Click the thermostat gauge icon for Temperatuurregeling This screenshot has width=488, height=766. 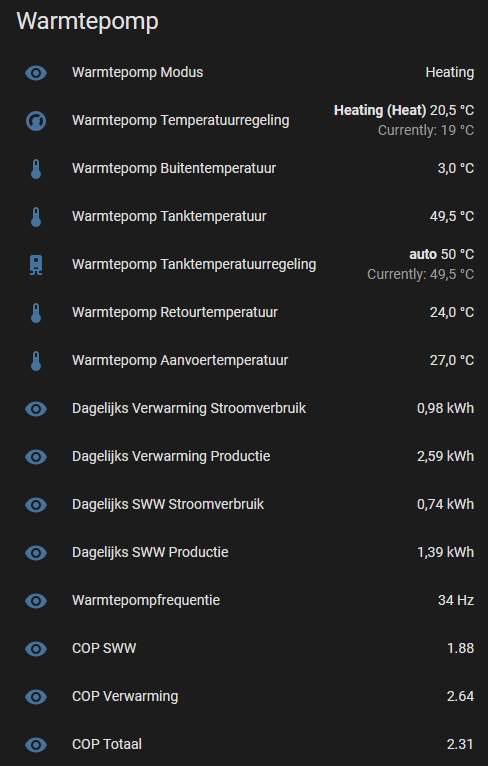coord(36,121)
